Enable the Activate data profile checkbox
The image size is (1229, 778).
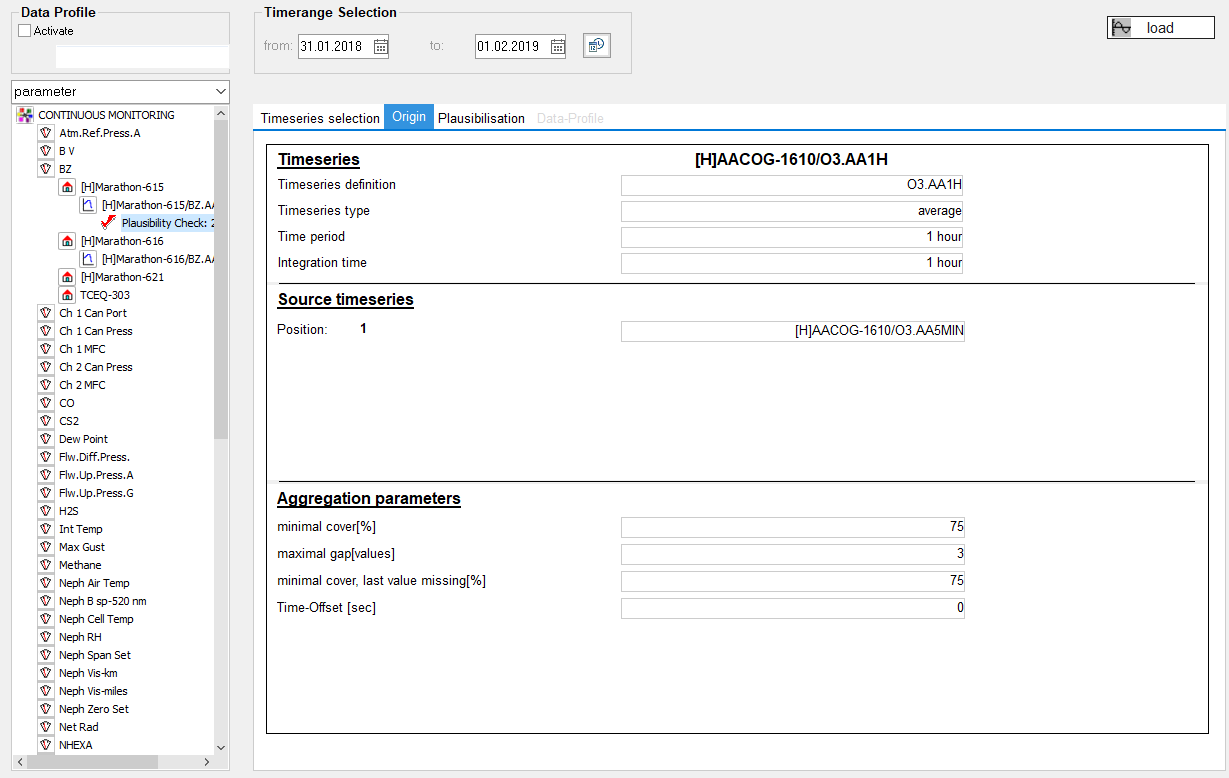tap(25, 31)
